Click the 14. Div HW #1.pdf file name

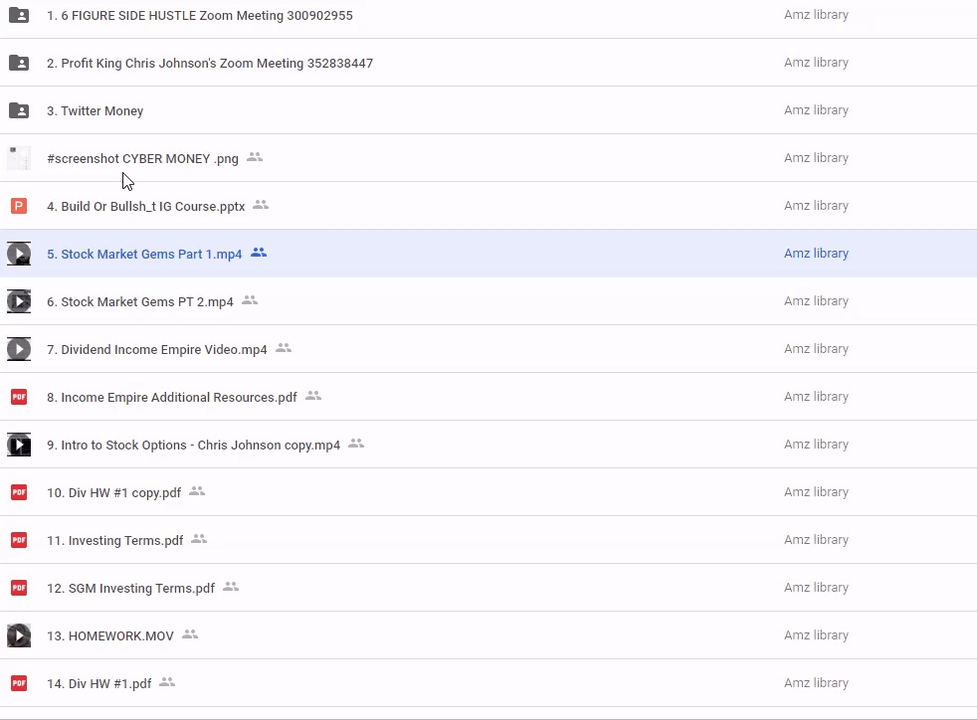click(x=99, y=684)
